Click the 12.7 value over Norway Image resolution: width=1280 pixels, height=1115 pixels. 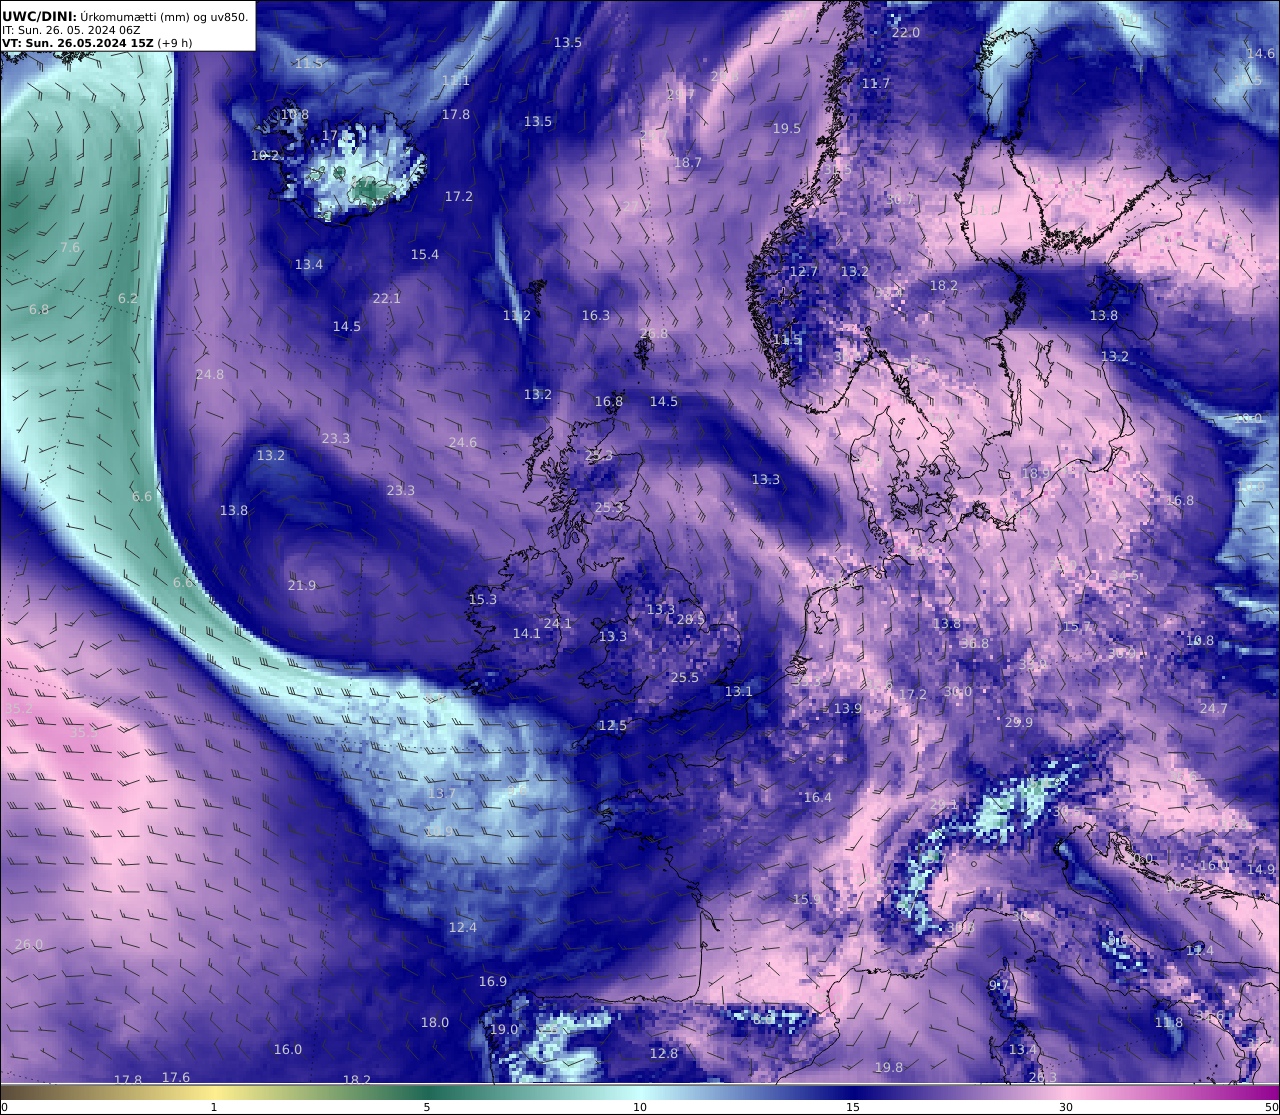coord(804,272)
